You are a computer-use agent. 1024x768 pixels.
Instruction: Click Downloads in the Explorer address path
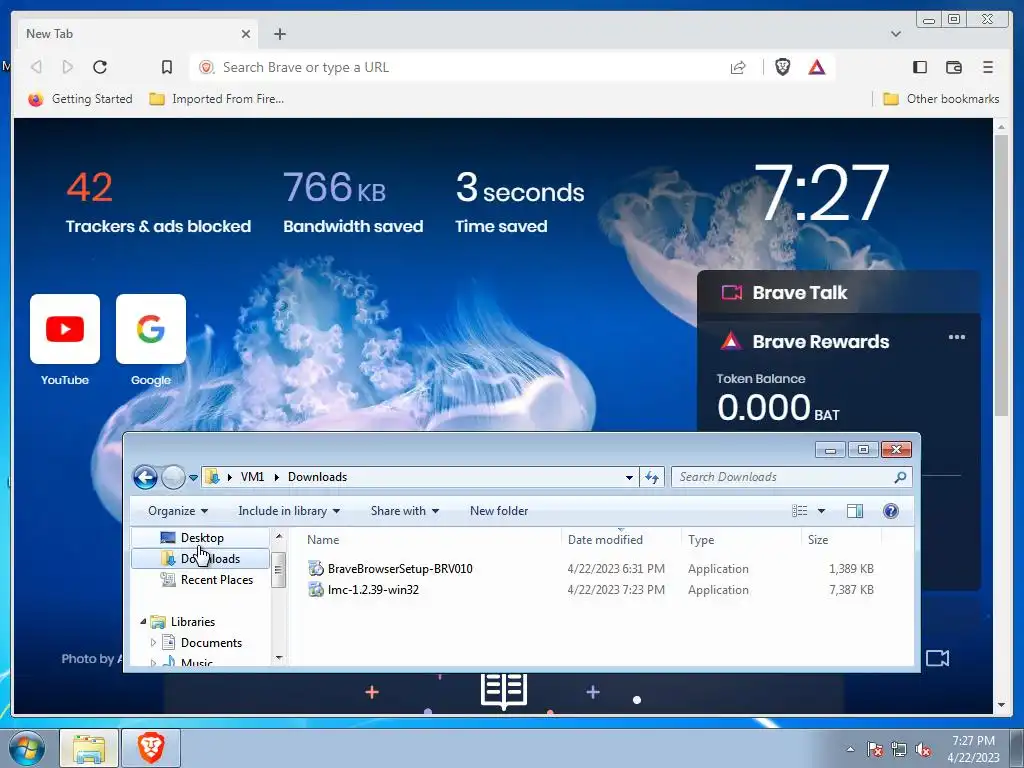coord(317,477)
